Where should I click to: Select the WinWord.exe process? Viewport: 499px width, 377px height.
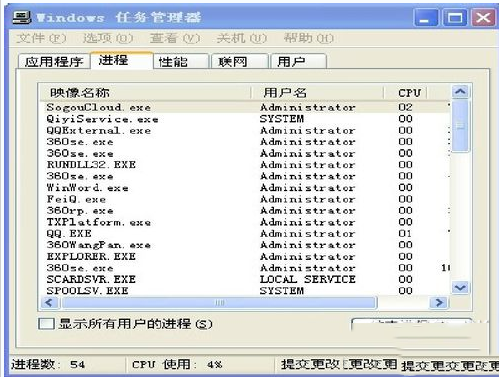pyautogui.click(x=245, y=188)
